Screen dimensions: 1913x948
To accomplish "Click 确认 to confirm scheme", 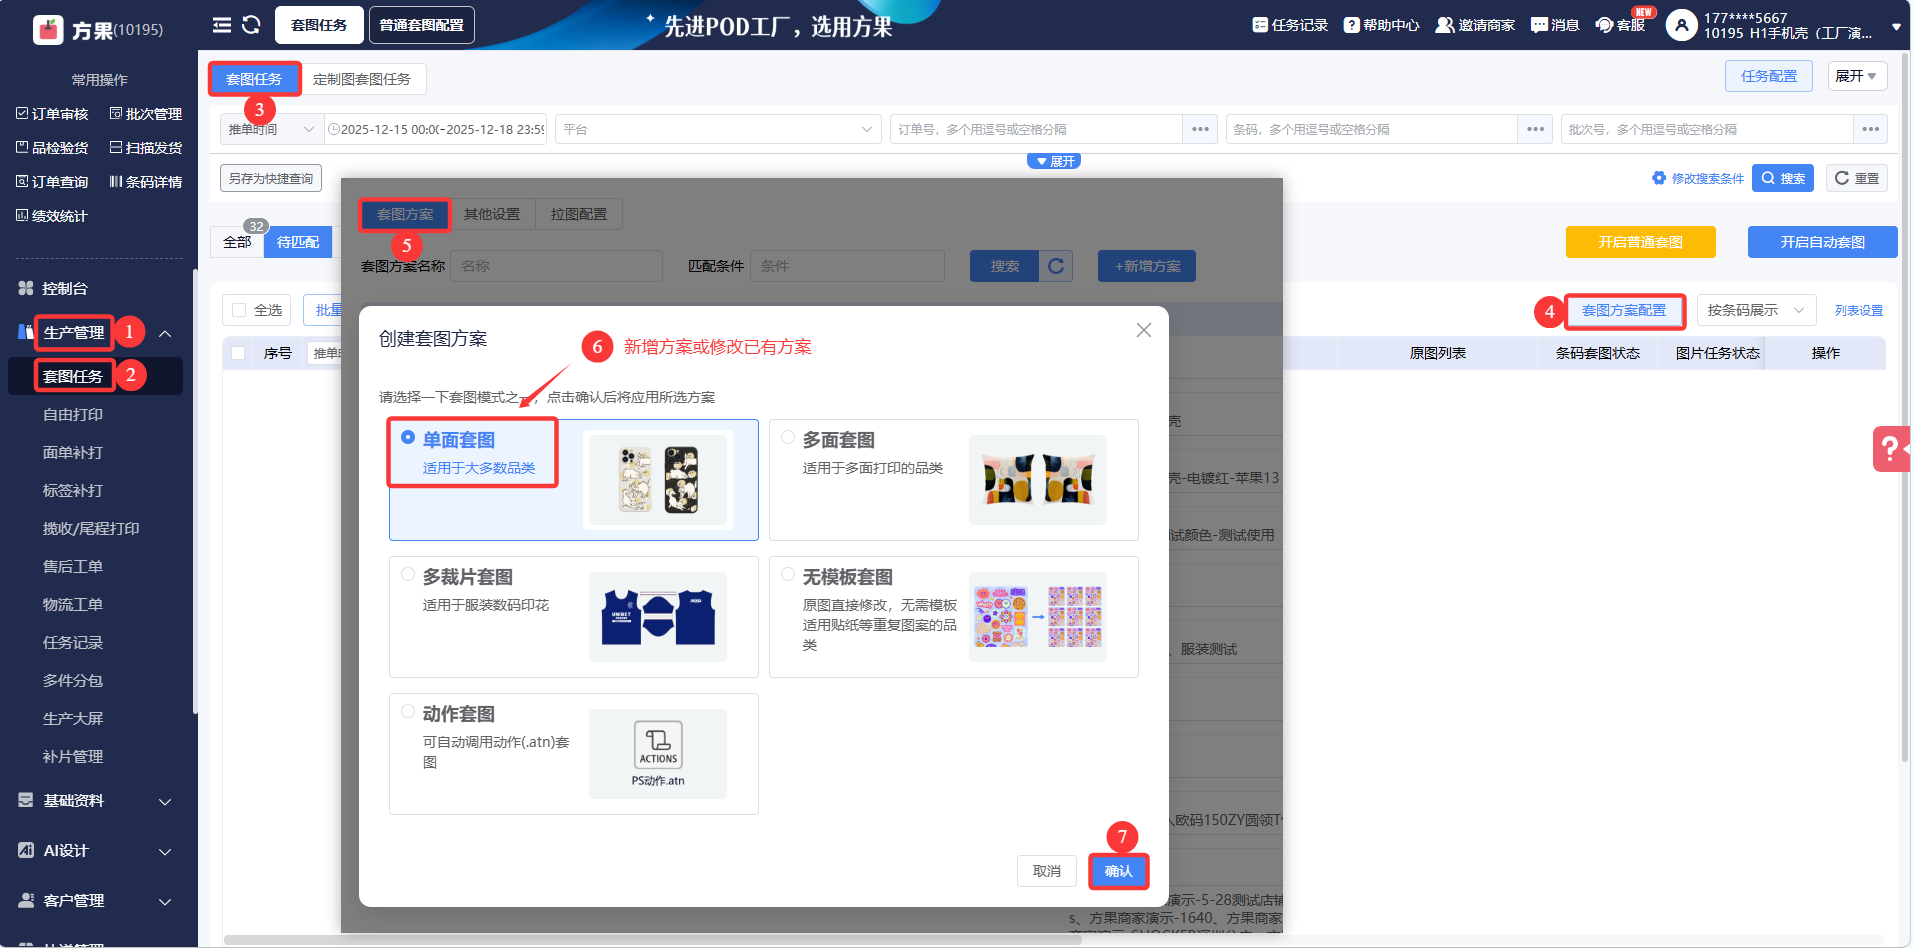I will click(1118, 871).
